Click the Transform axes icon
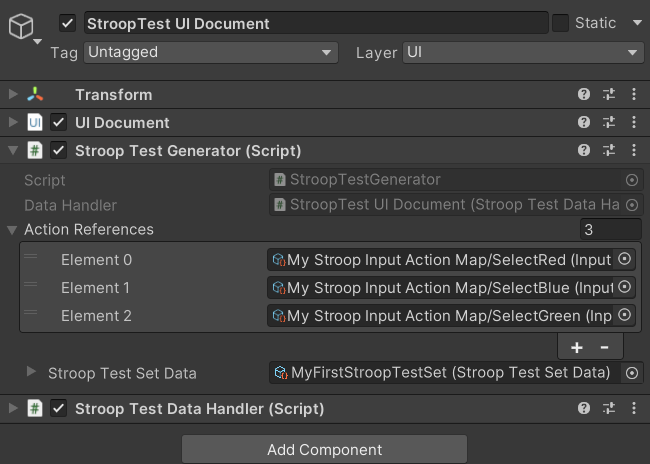 point(35,95)
